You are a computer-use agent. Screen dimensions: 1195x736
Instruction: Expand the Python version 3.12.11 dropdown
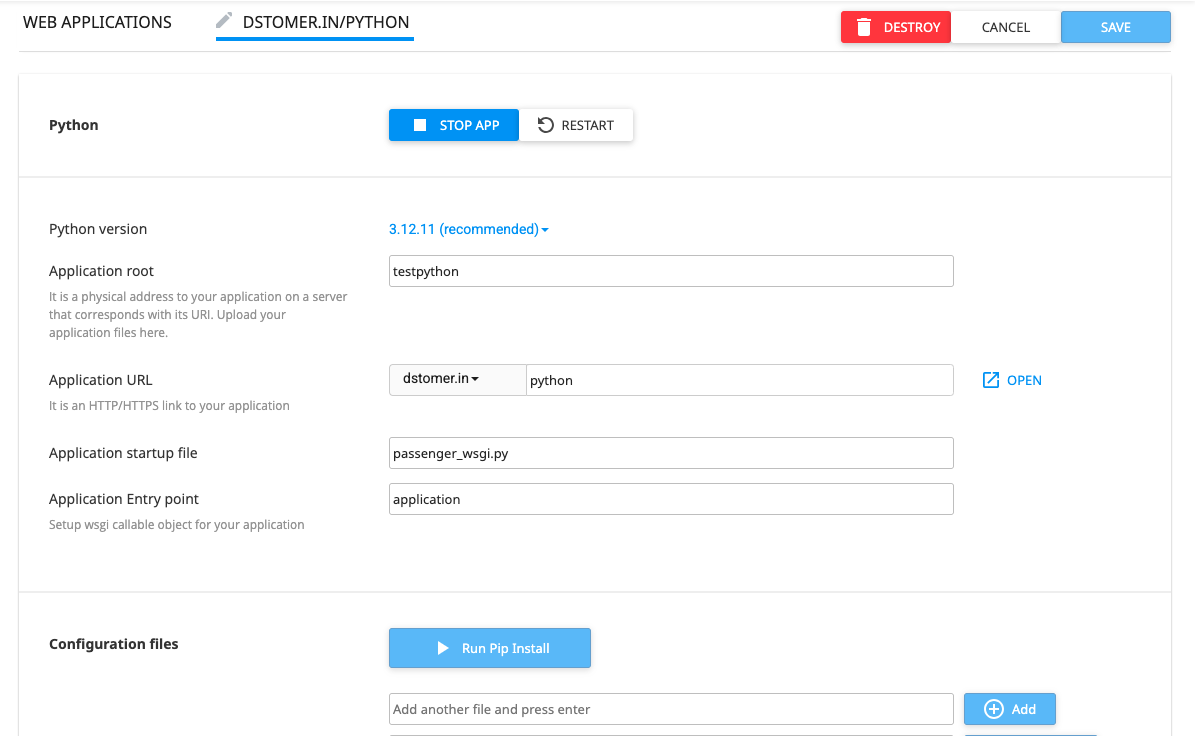tap(468, 229)
